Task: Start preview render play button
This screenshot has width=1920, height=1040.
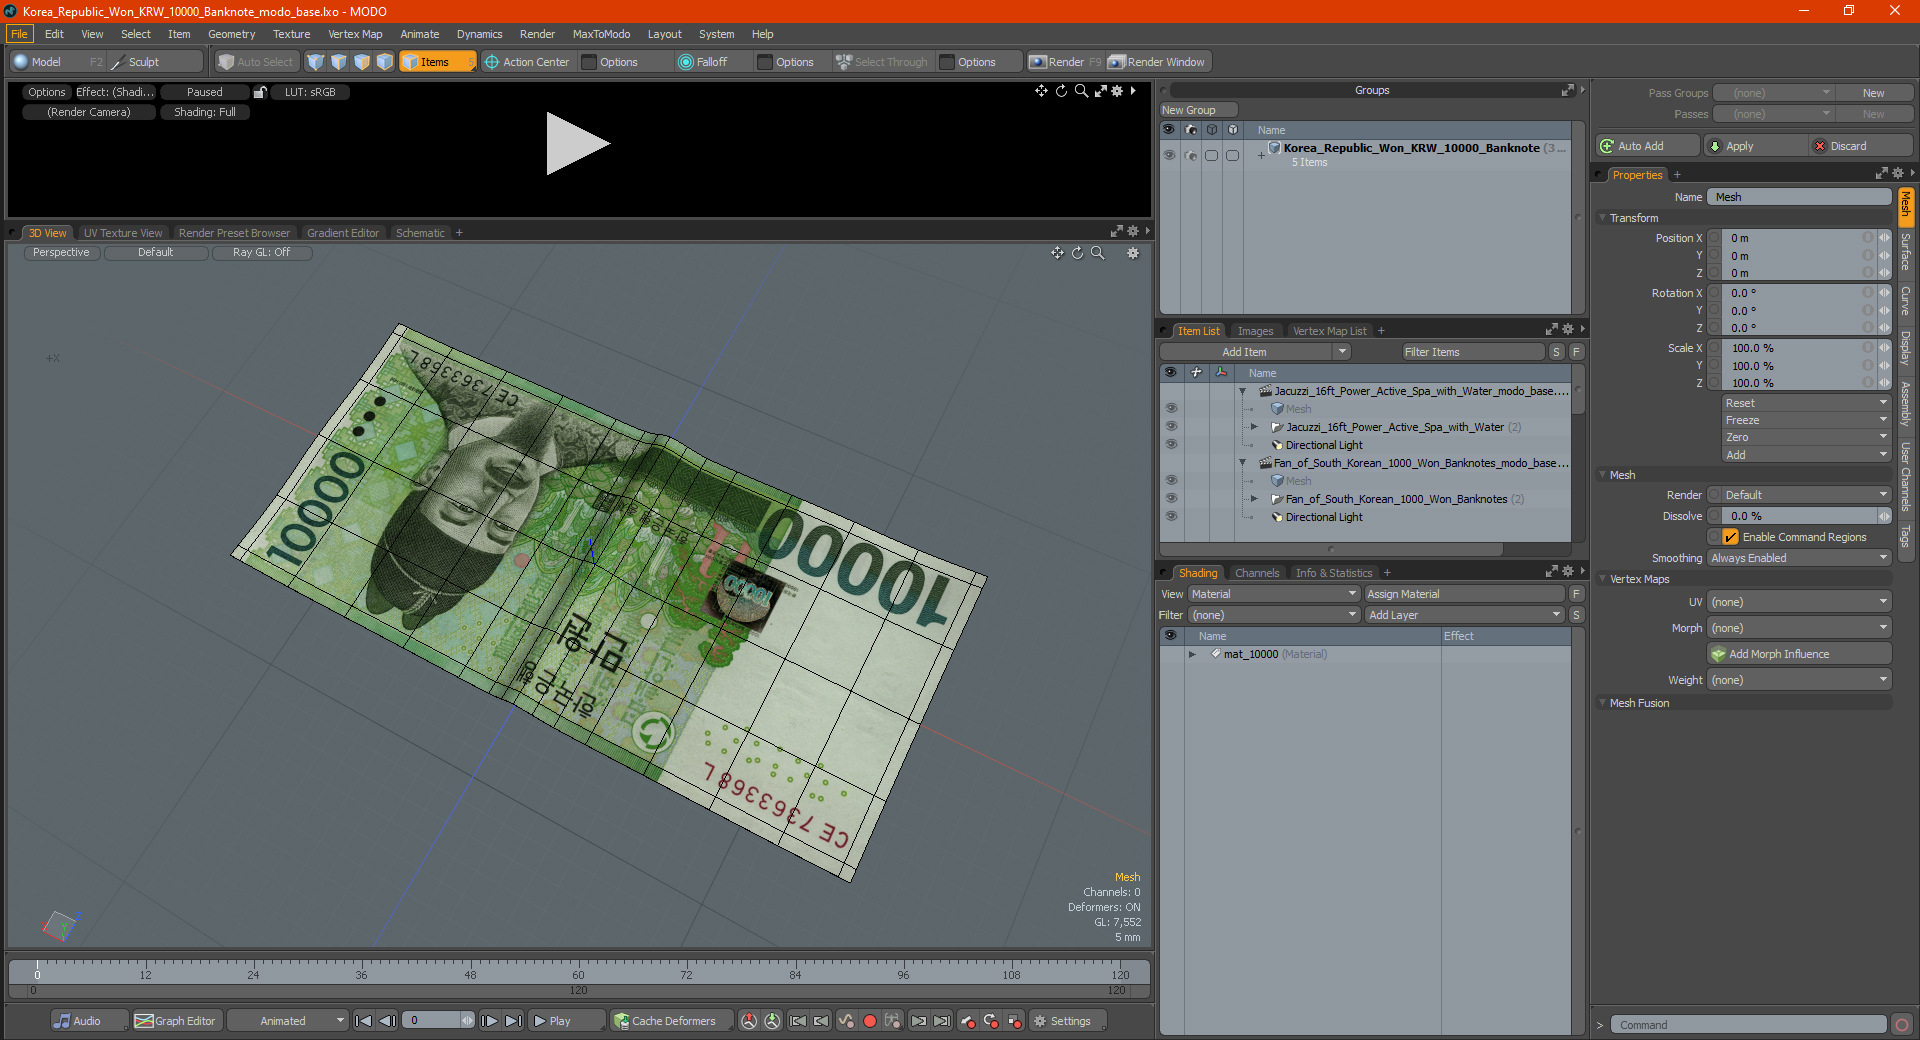Action: tap(577, 144)
